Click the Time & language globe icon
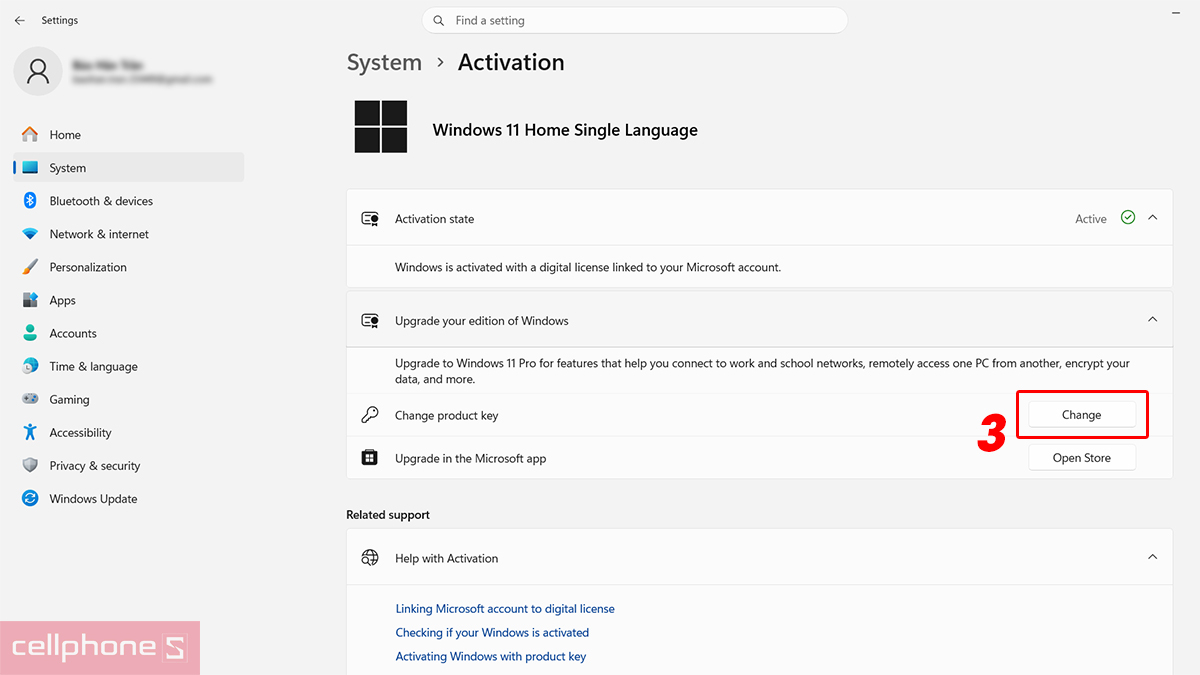Image resolution: width=1200 pixels, height=675 pixels. (30, 366)
